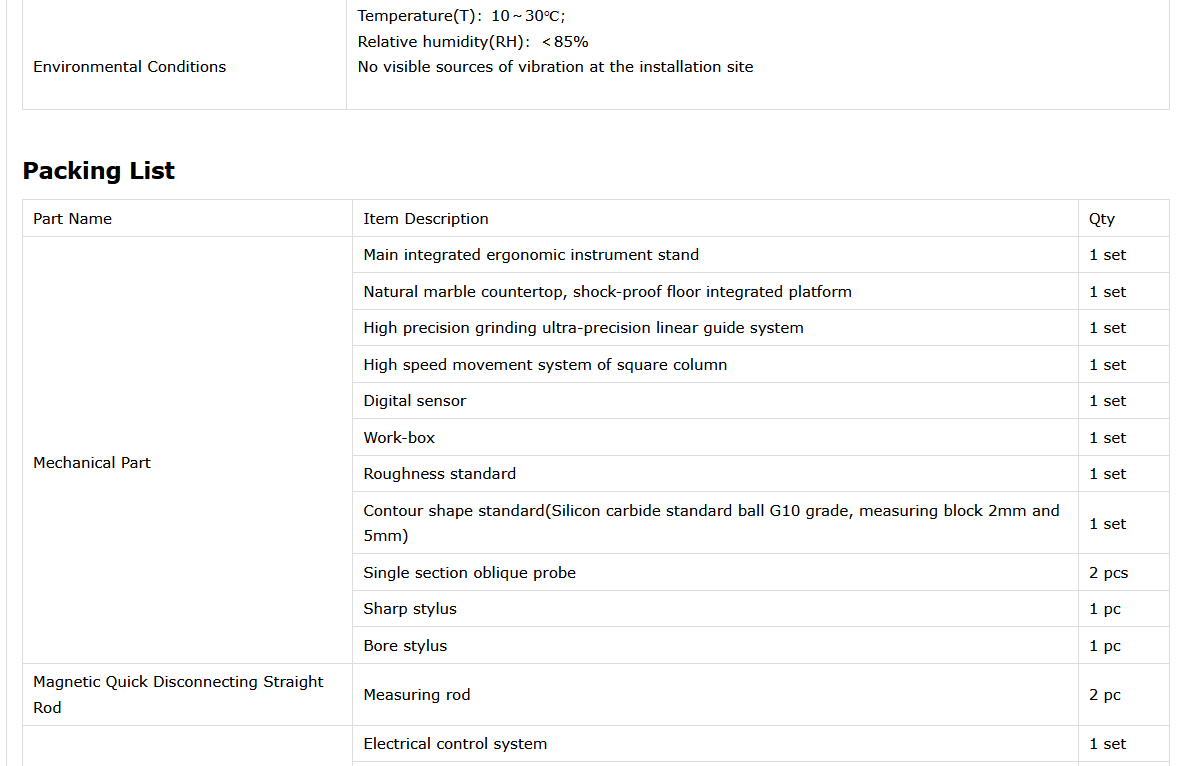Screen dimensions: 1181x766
Task: Click the Roughness standard item
Action: pos(440,474)
